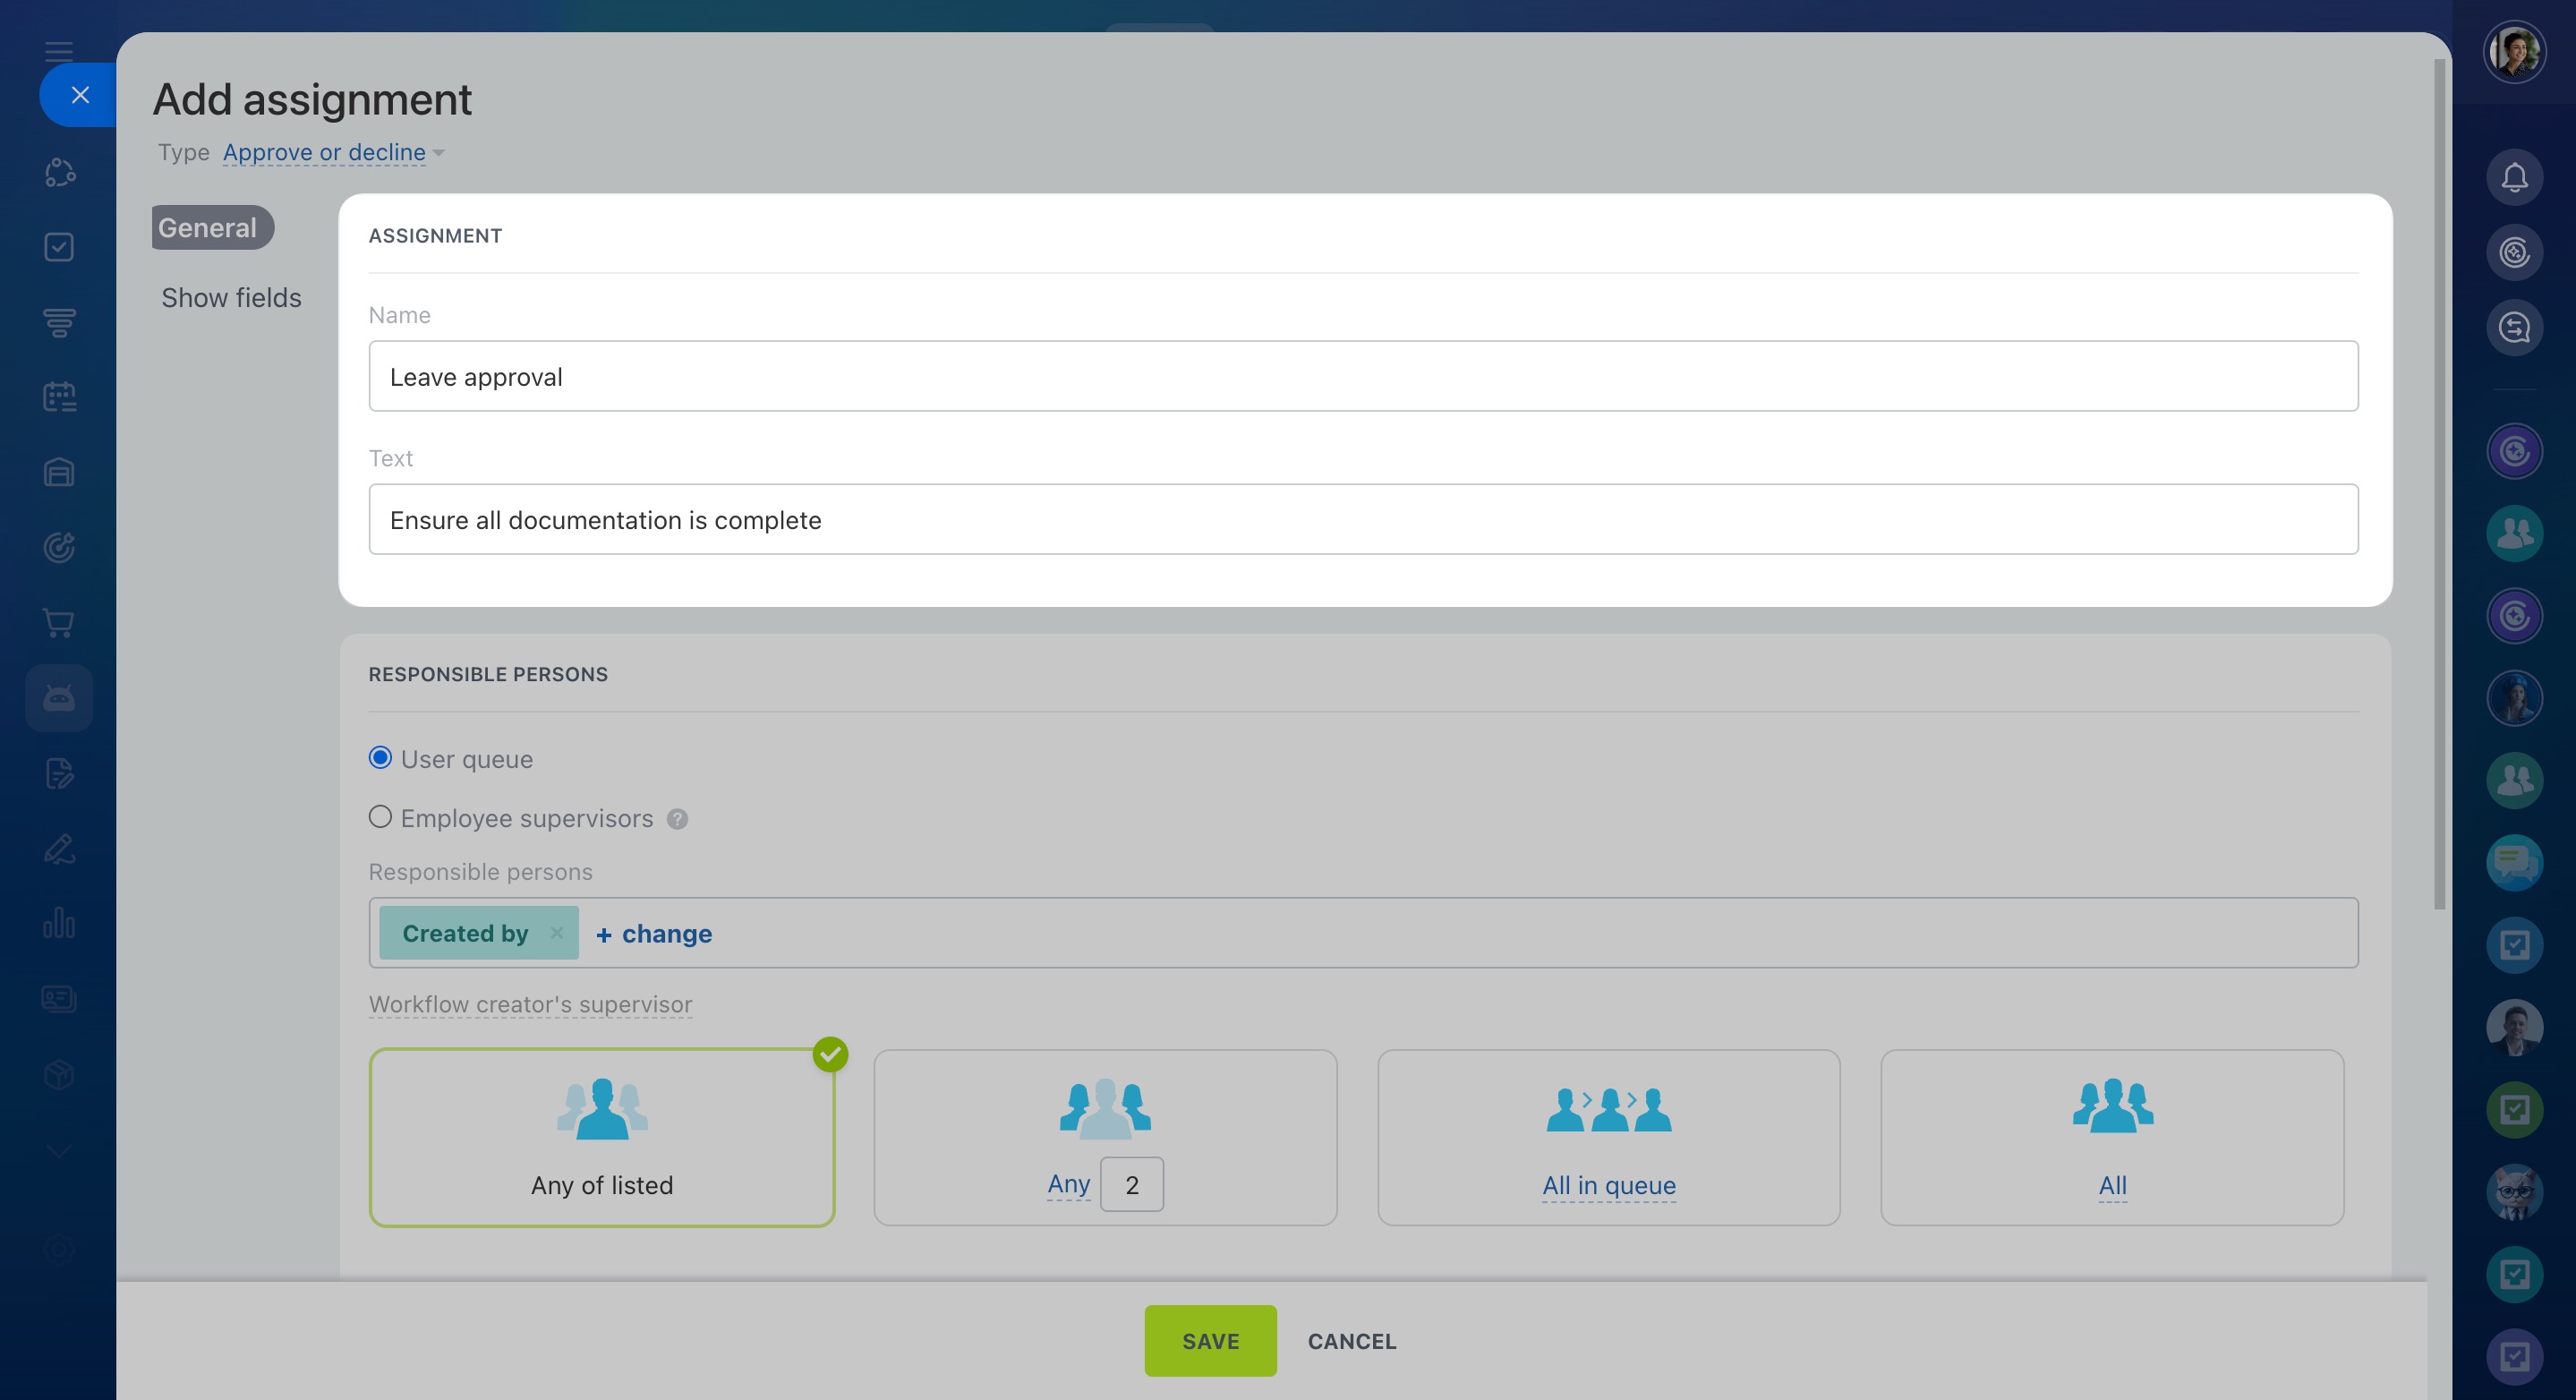2576x1400 pixels.
Task: Open the CRM funnel icon in sidebar
Action: pyautogui.click(x=59, y=322)
